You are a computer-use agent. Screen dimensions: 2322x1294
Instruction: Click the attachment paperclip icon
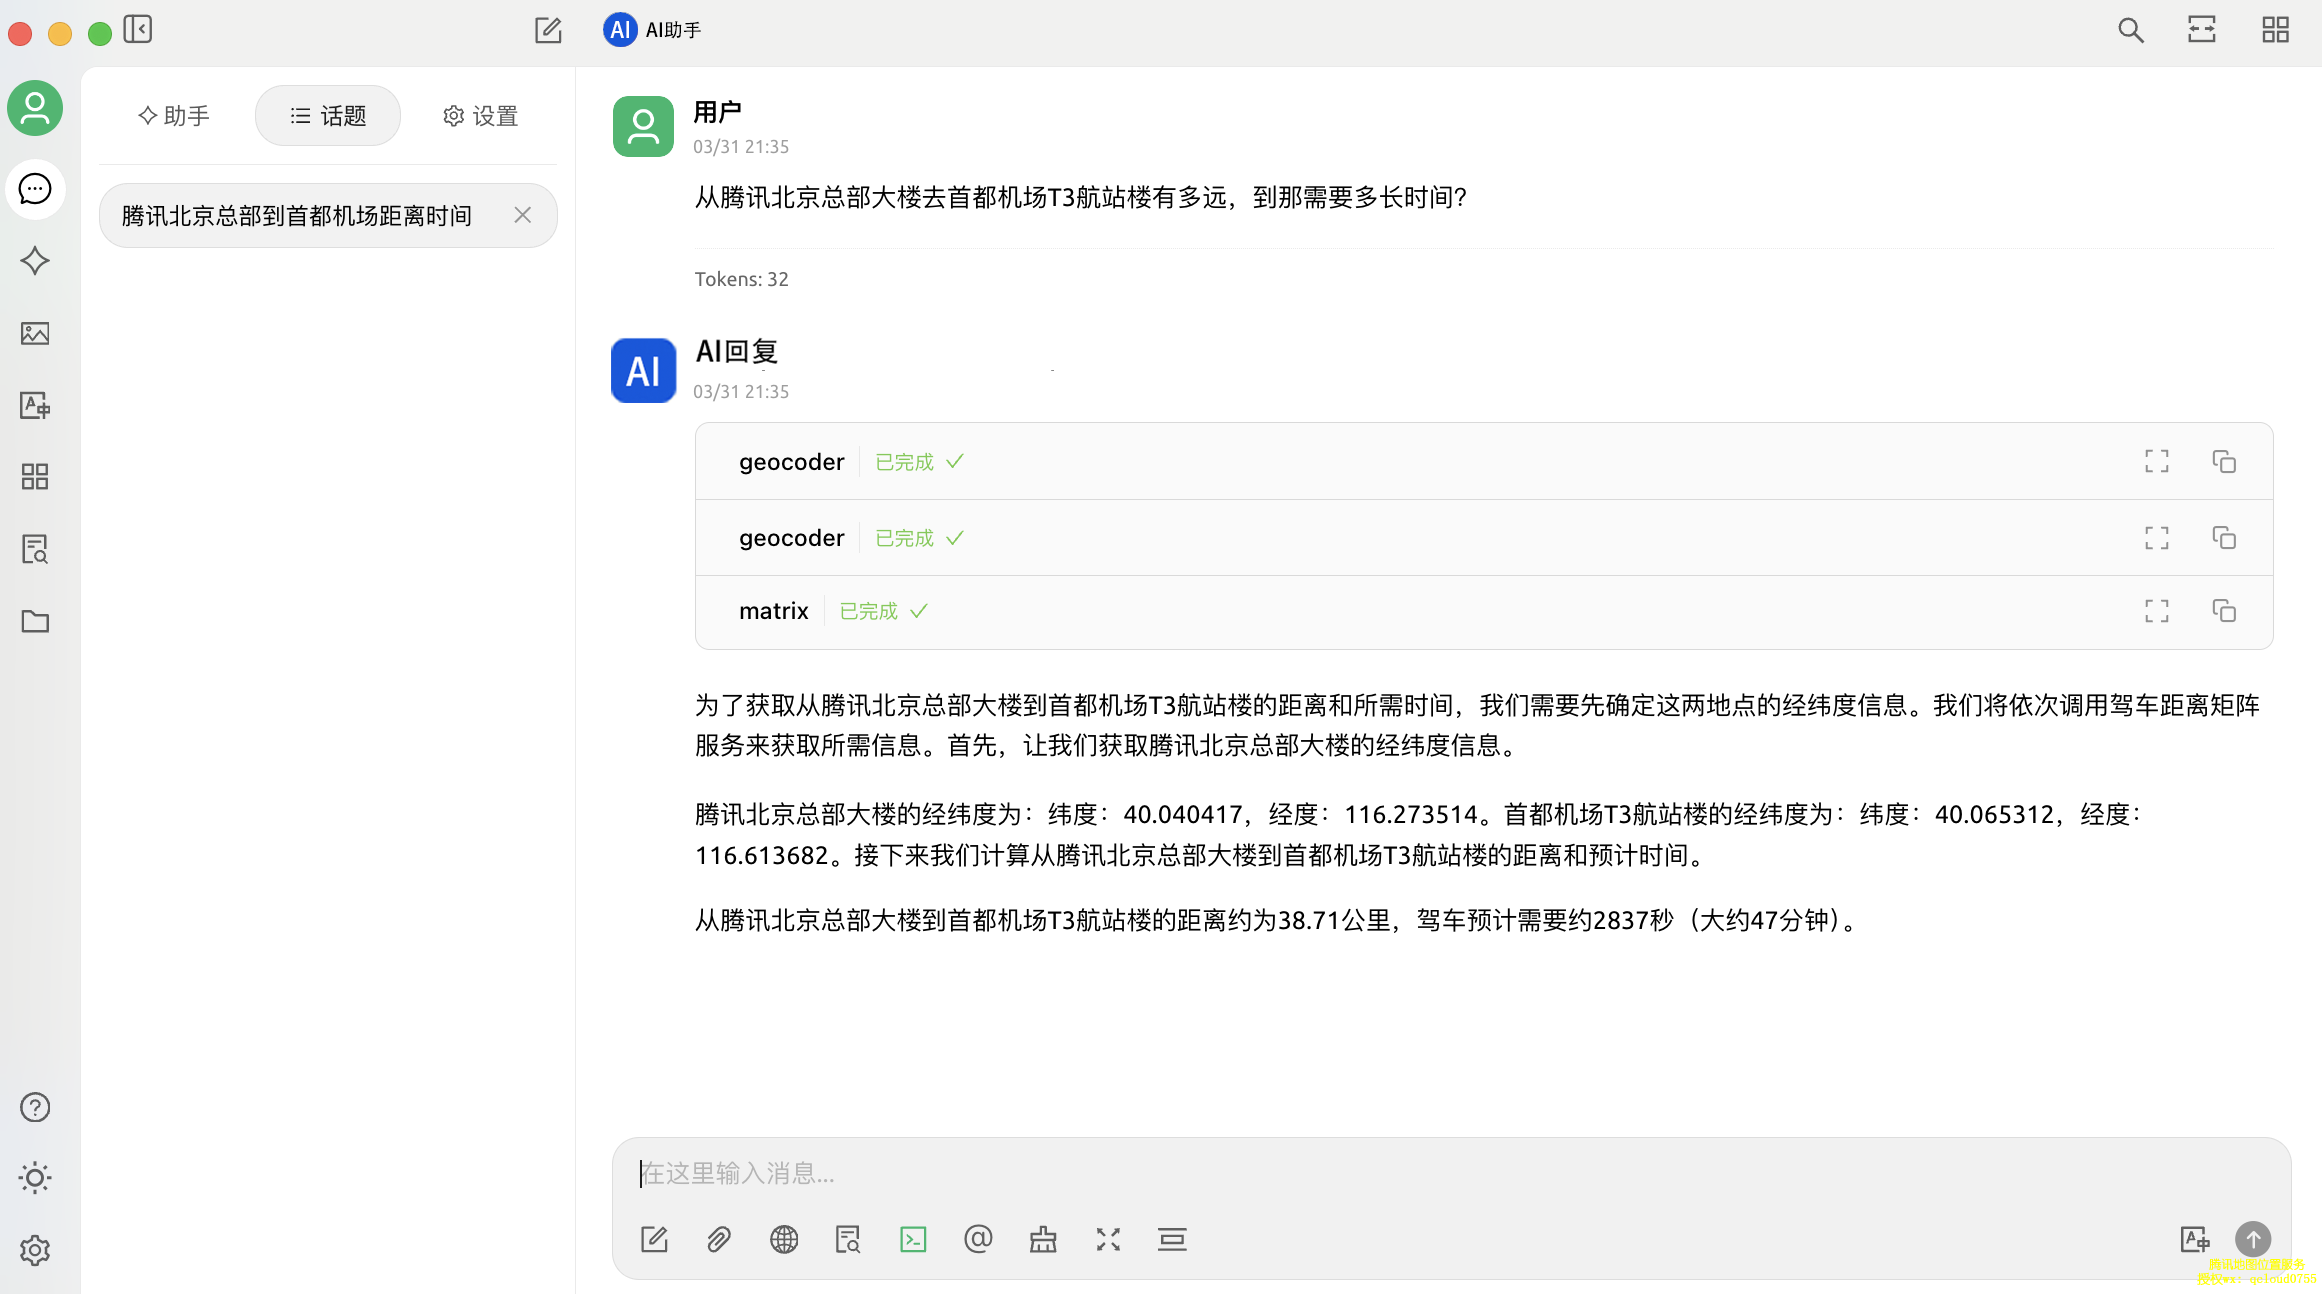tap(719, 1240)
